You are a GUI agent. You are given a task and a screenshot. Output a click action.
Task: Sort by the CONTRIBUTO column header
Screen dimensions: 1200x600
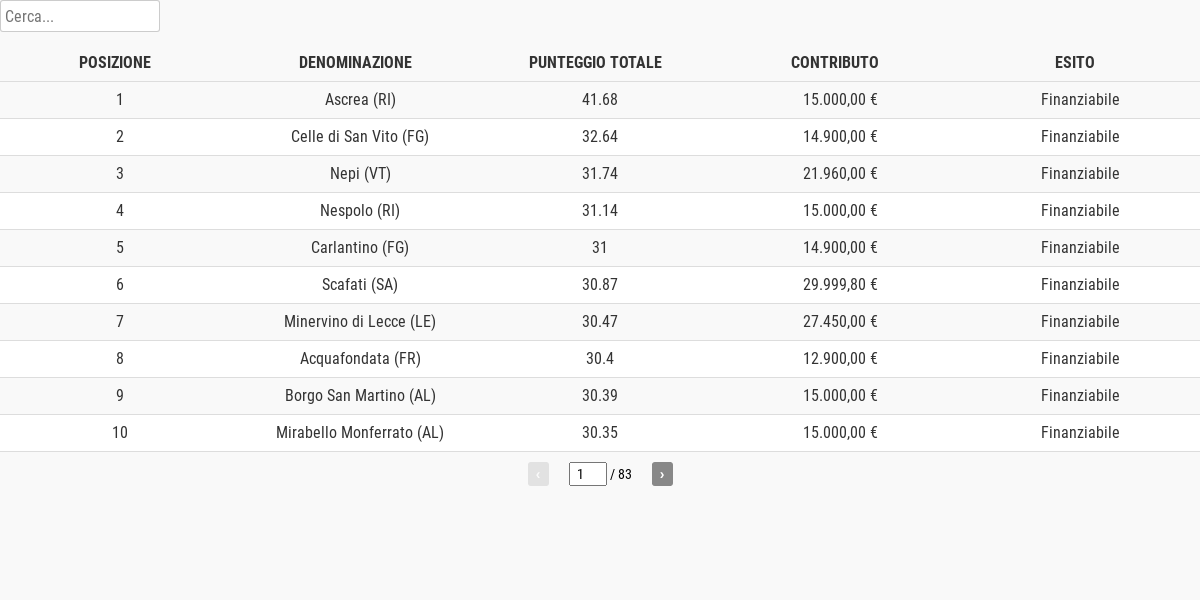point(835,62)
